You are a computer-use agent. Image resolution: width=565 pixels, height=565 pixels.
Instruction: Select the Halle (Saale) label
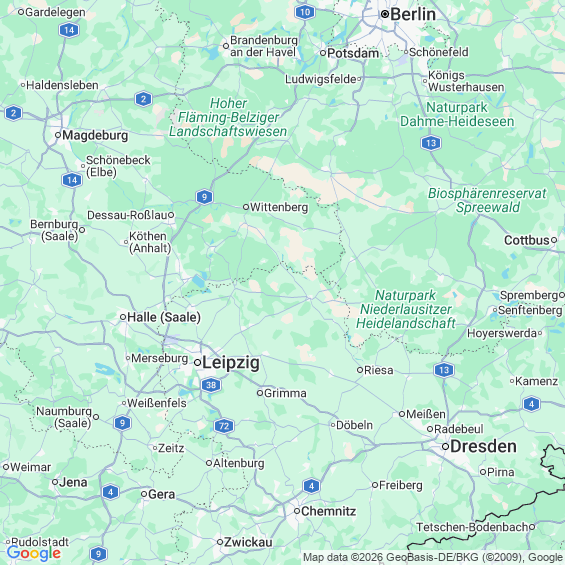tap(164, 317)
